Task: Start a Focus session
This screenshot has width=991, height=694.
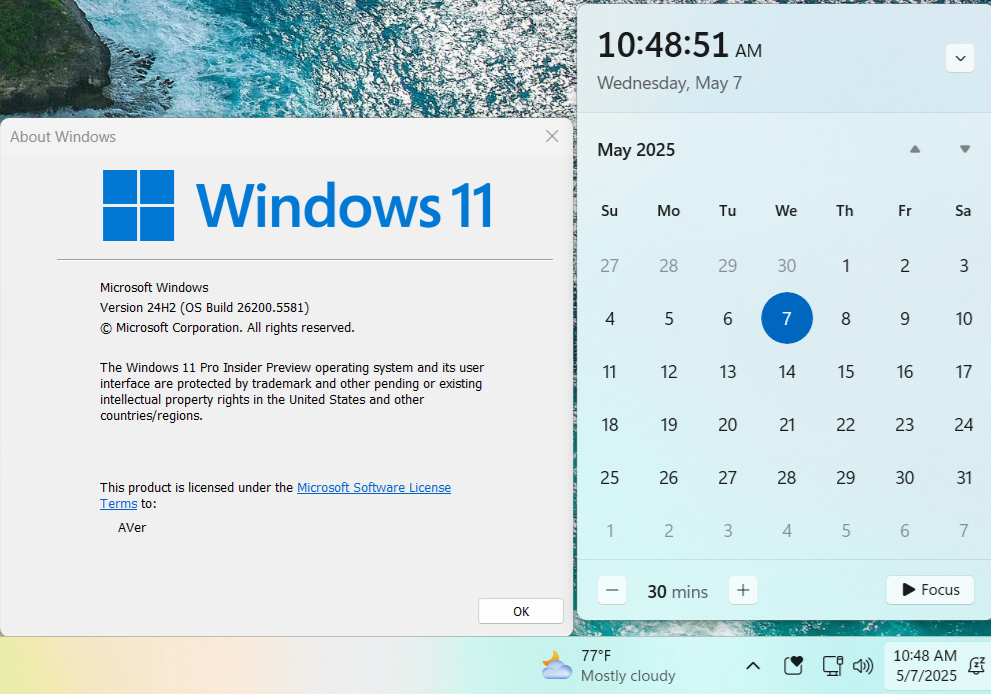Action: (x=930, y=590)
